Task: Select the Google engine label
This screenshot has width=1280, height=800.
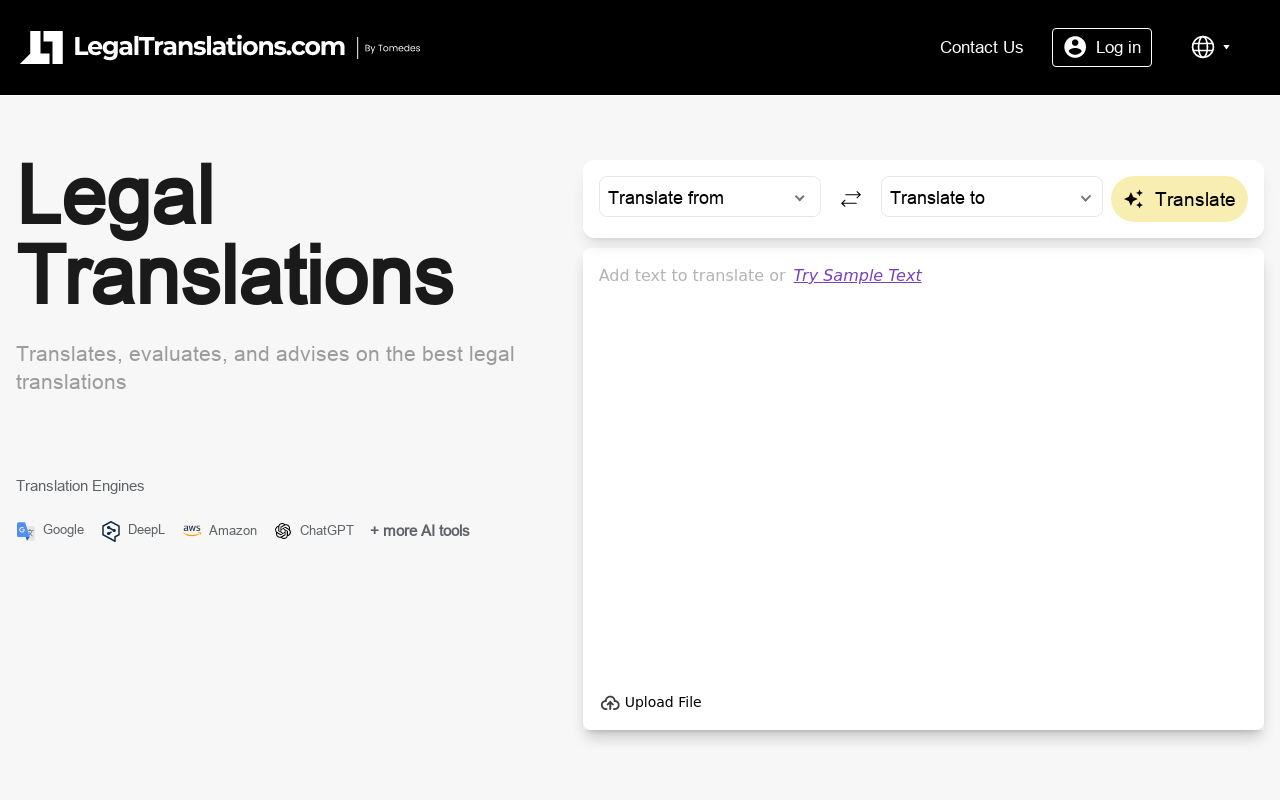Action: click(x=63, y=530)
